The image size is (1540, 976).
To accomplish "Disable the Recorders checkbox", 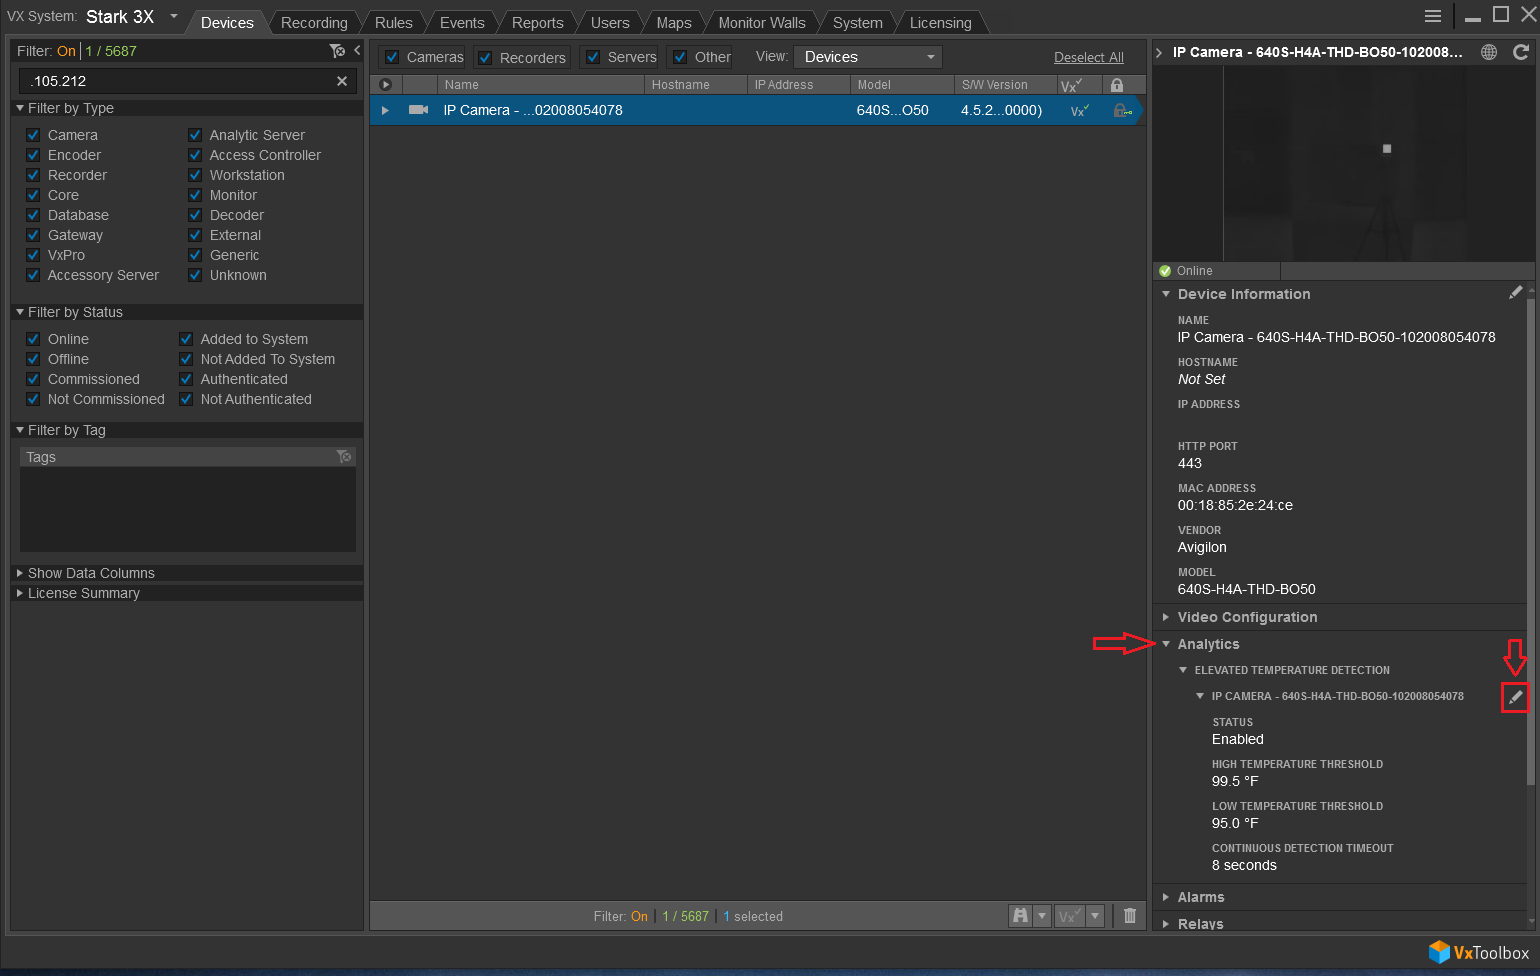I will click(485, 58).
